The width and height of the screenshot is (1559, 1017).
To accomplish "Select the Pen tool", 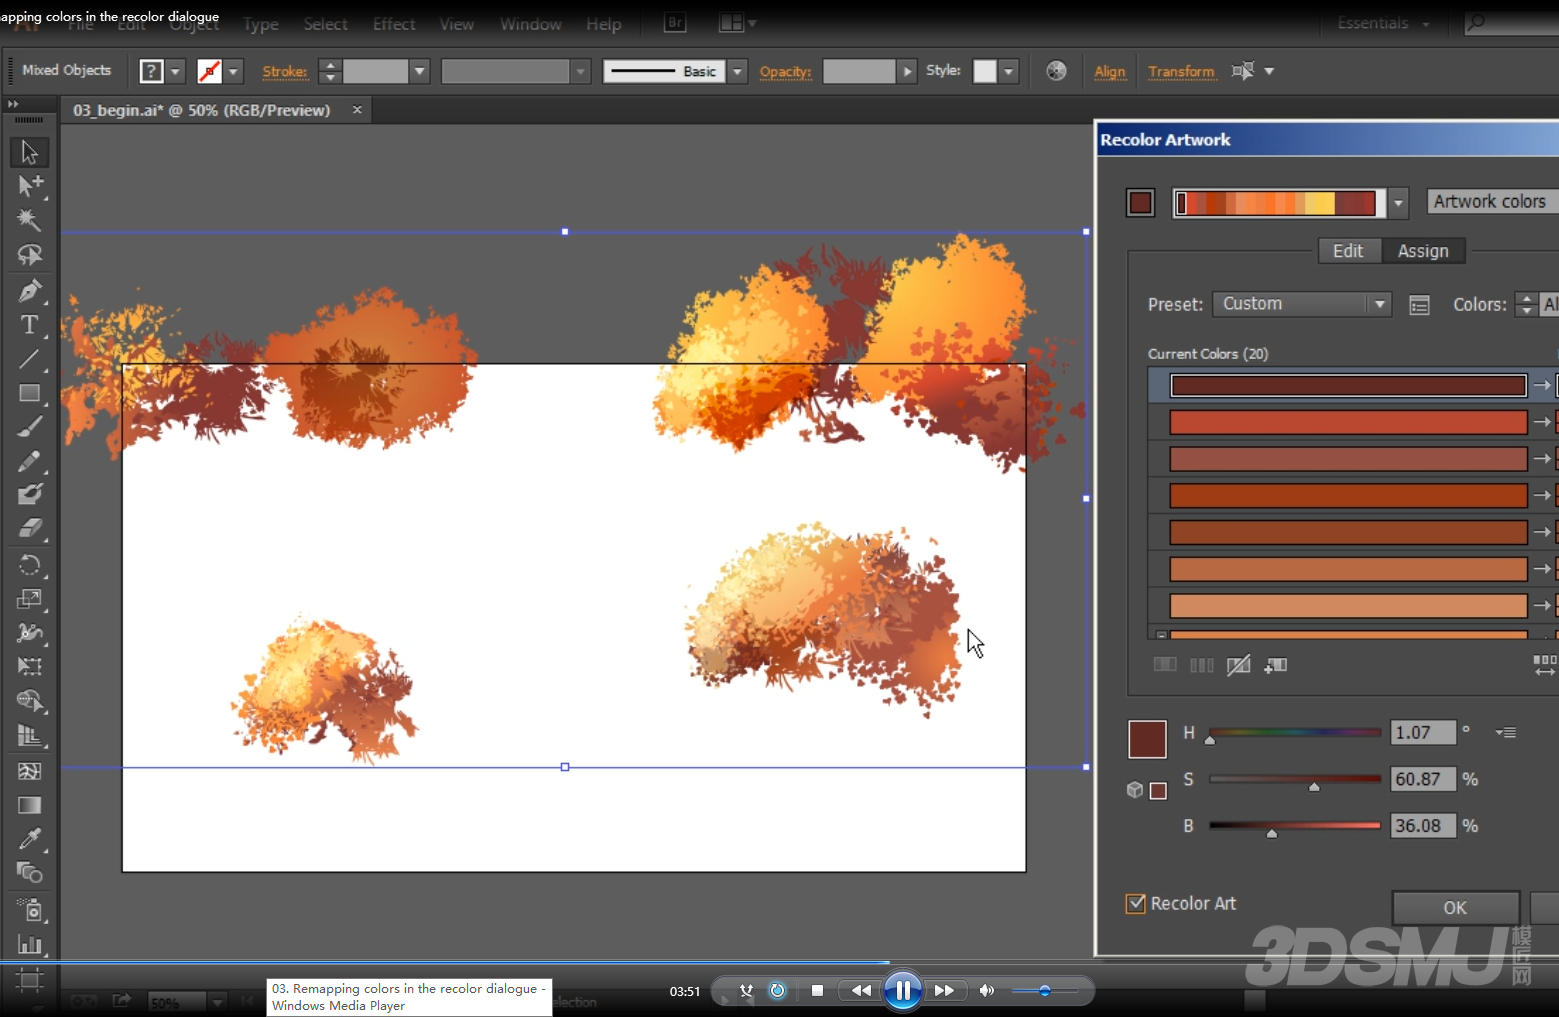I will (29, 291).
